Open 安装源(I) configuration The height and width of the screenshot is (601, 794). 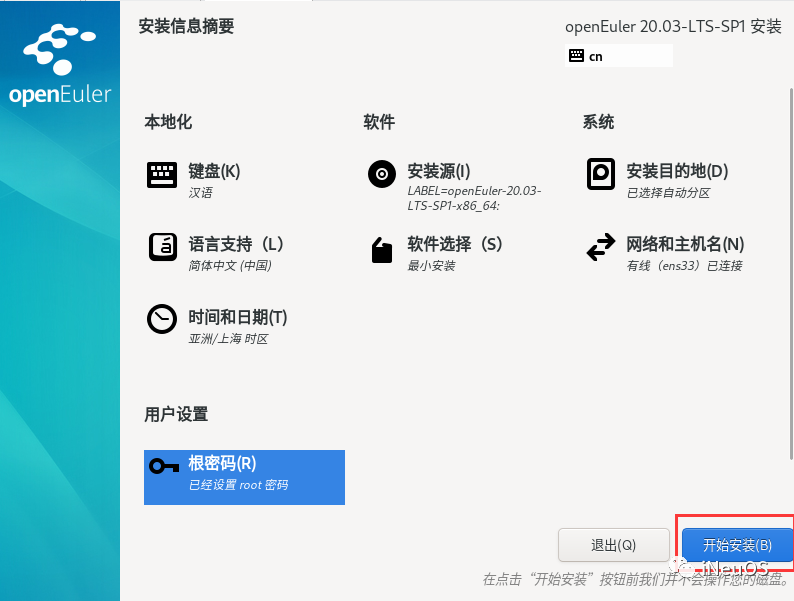(439, 171)
